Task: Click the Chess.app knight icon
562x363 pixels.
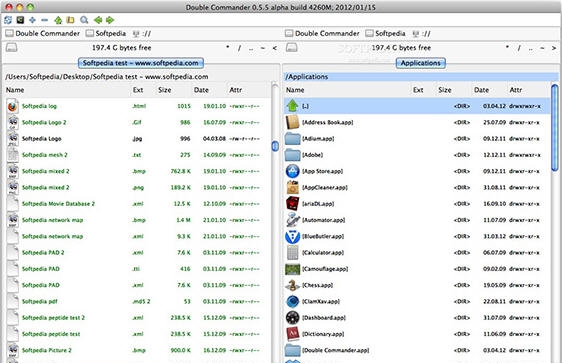Action: pos(292,285)
